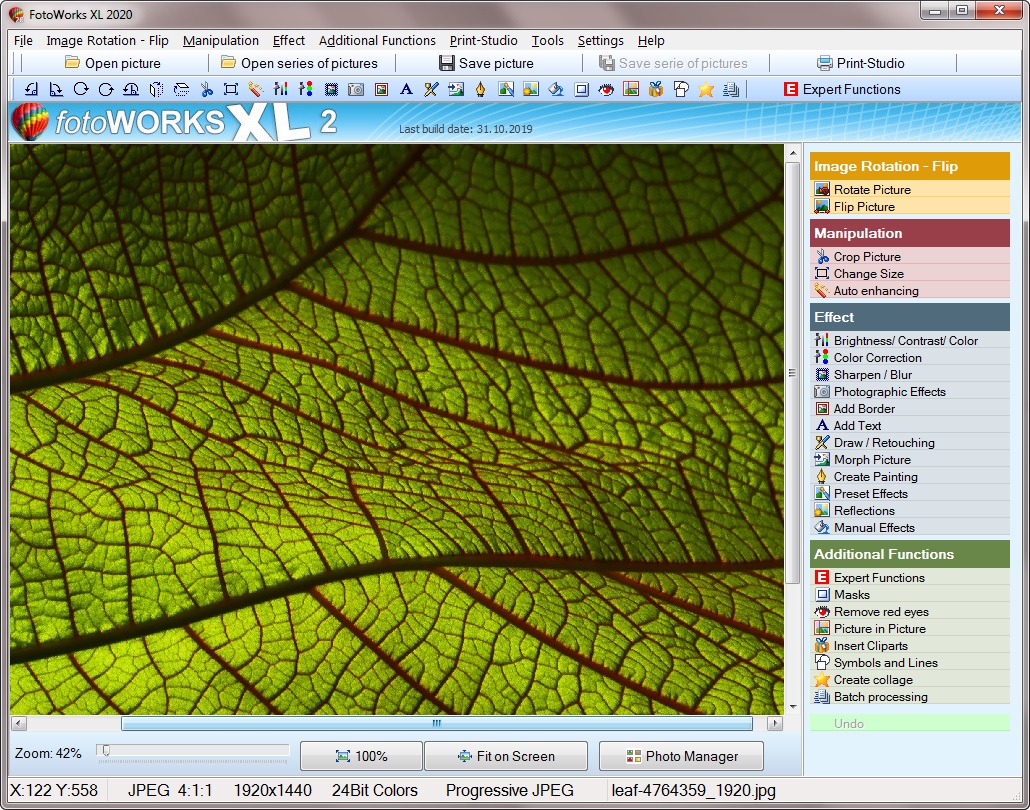Click the Open picture button
Image resolution: width=1030 pixels, height=810 pixels.
click(x=112, y=63)
